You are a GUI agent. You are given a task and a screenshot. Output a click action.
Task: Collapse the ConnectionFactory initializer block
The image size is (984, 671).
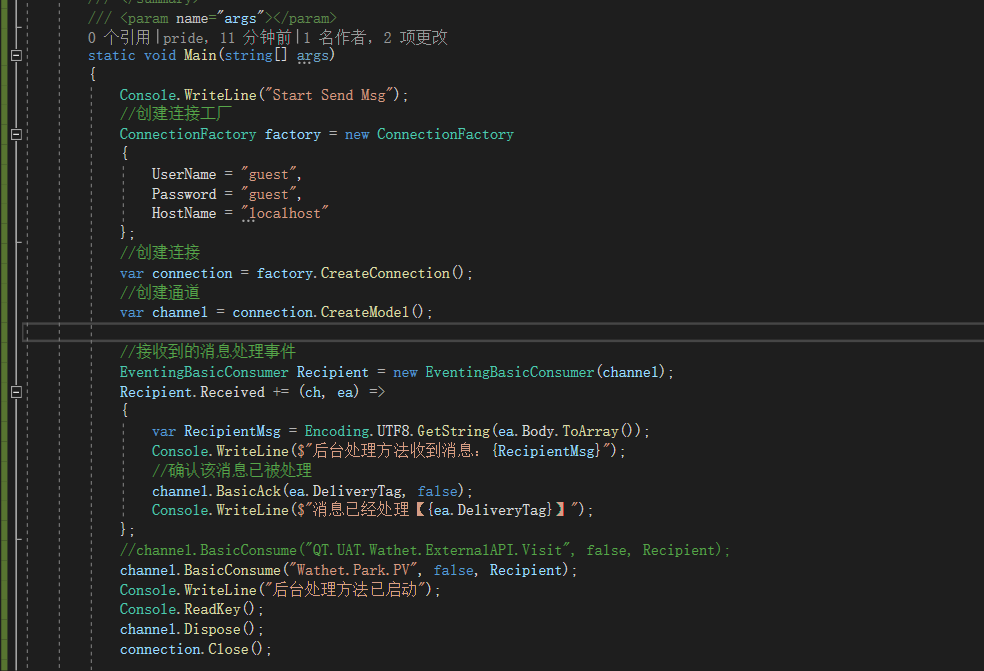click(x=17, y=134)
